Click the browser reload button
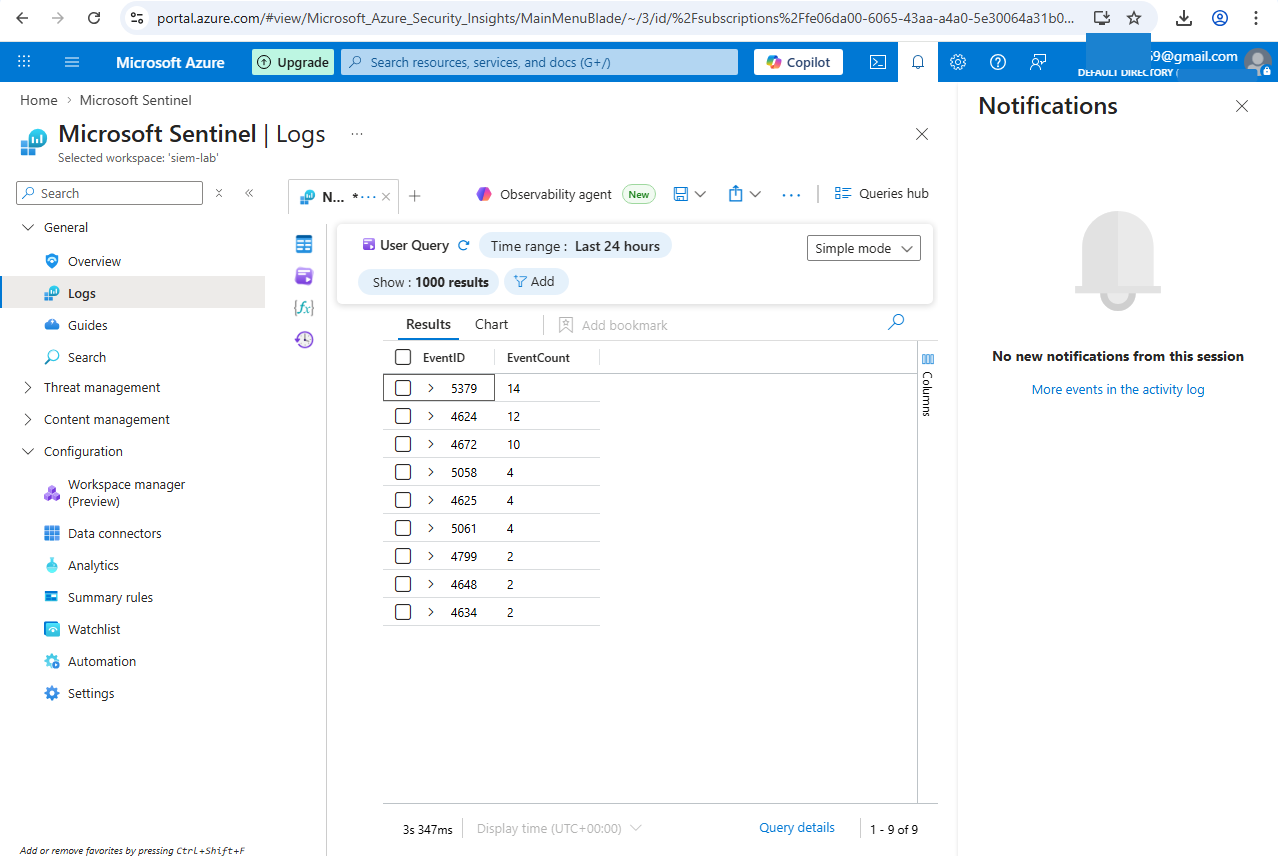Screen dimensions: 1278x856 pos(93,18)
